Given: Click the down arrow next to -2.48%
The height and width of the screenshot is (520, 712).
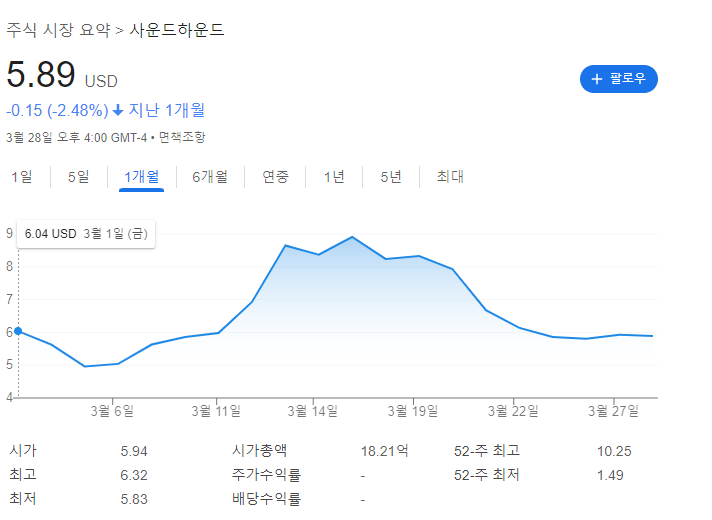Looking at the screenshot, I should (x=118, y=110).
